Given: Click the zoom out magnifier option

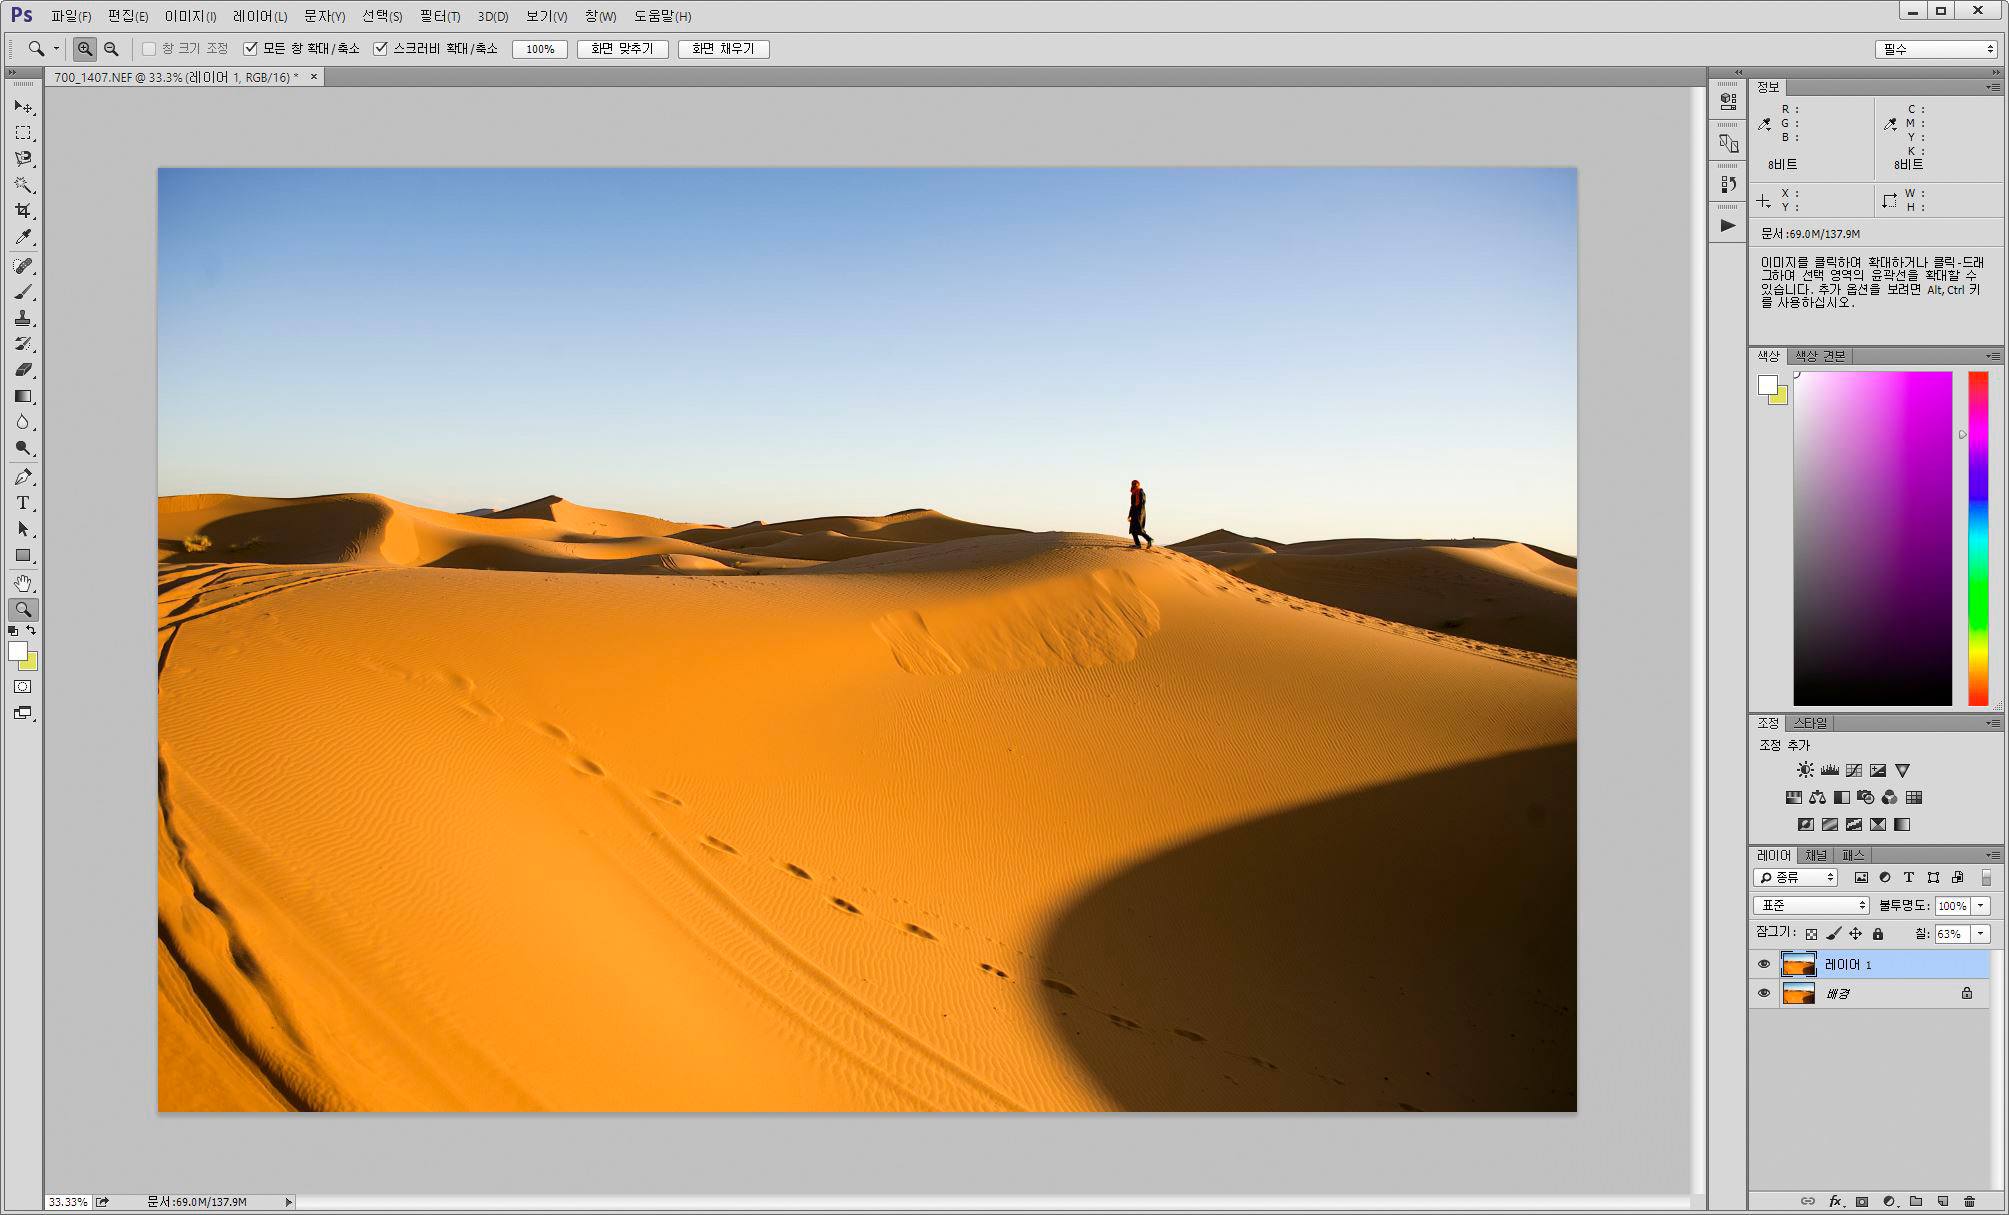Looking at the screenshot, I should pos(111,49).
